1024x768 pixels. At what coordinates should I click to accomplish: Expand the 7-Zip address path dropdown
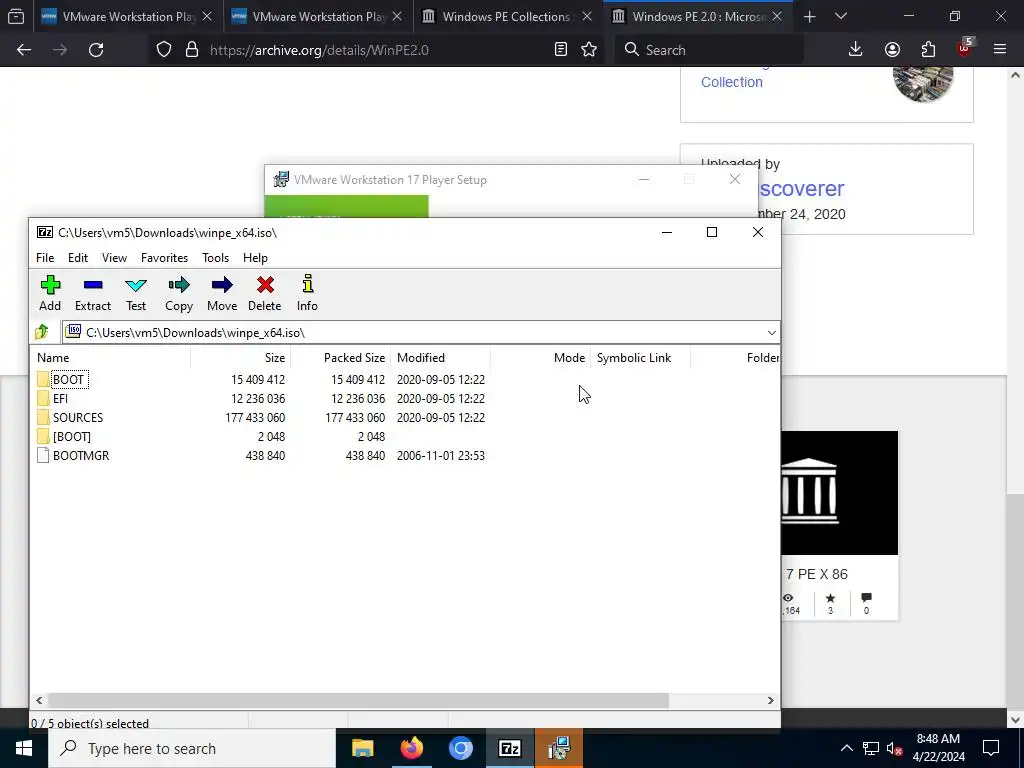771,332
